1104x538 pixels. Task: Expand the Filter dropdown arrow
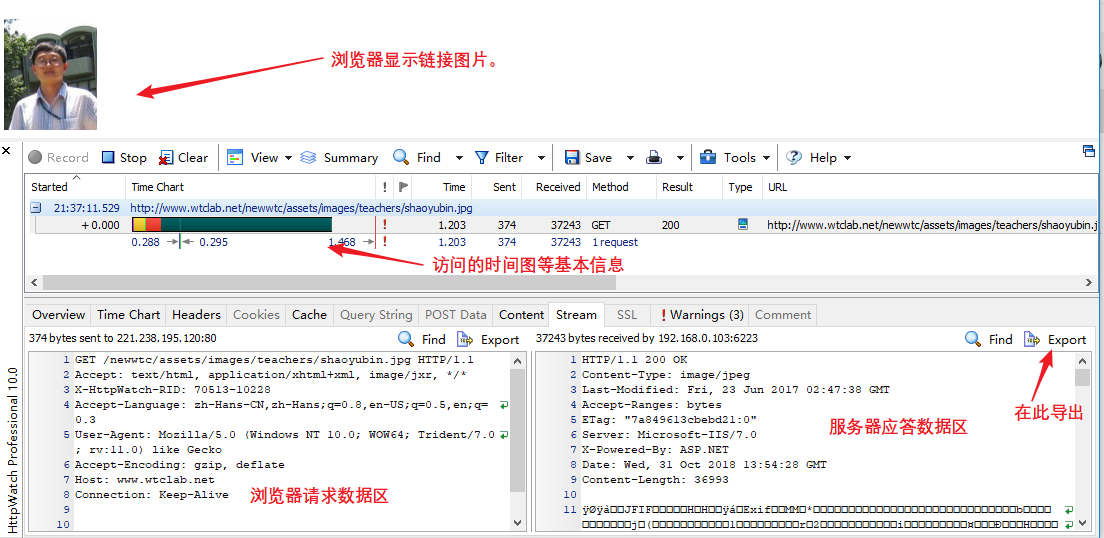pos(541,158)
